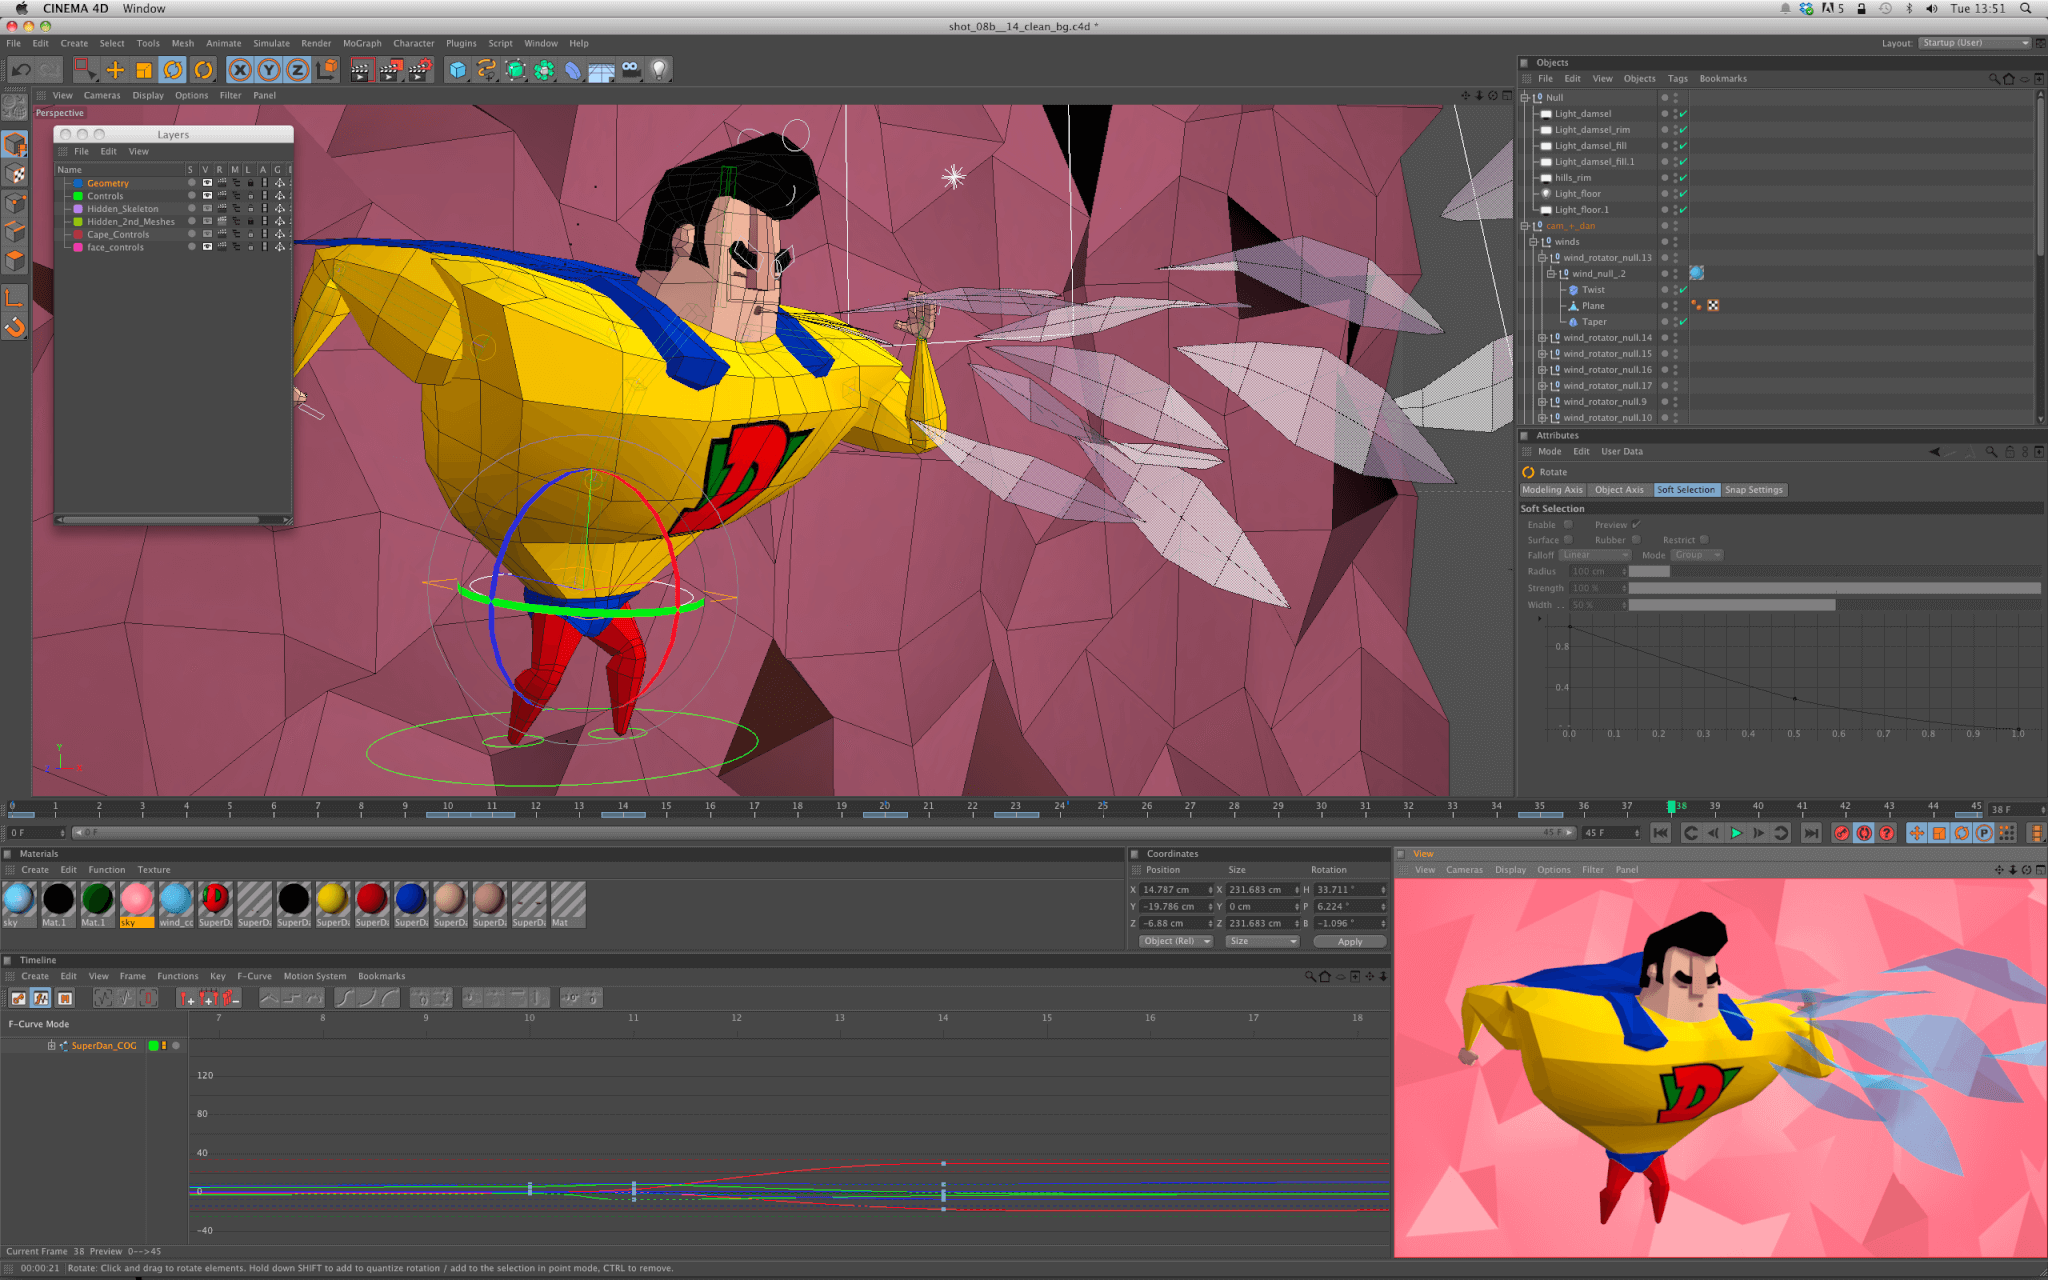This screenshot has width=2048, height=1280.
Task: Open the MoGraph menu
Action: pyautogui.click(x=362, y=43)
